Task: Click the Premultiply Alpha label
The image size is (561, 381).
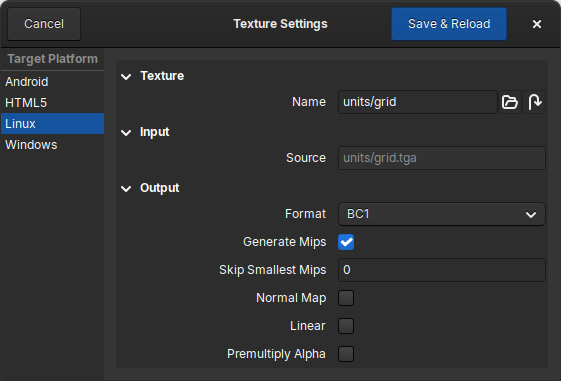Action: [x=276, y=354]
